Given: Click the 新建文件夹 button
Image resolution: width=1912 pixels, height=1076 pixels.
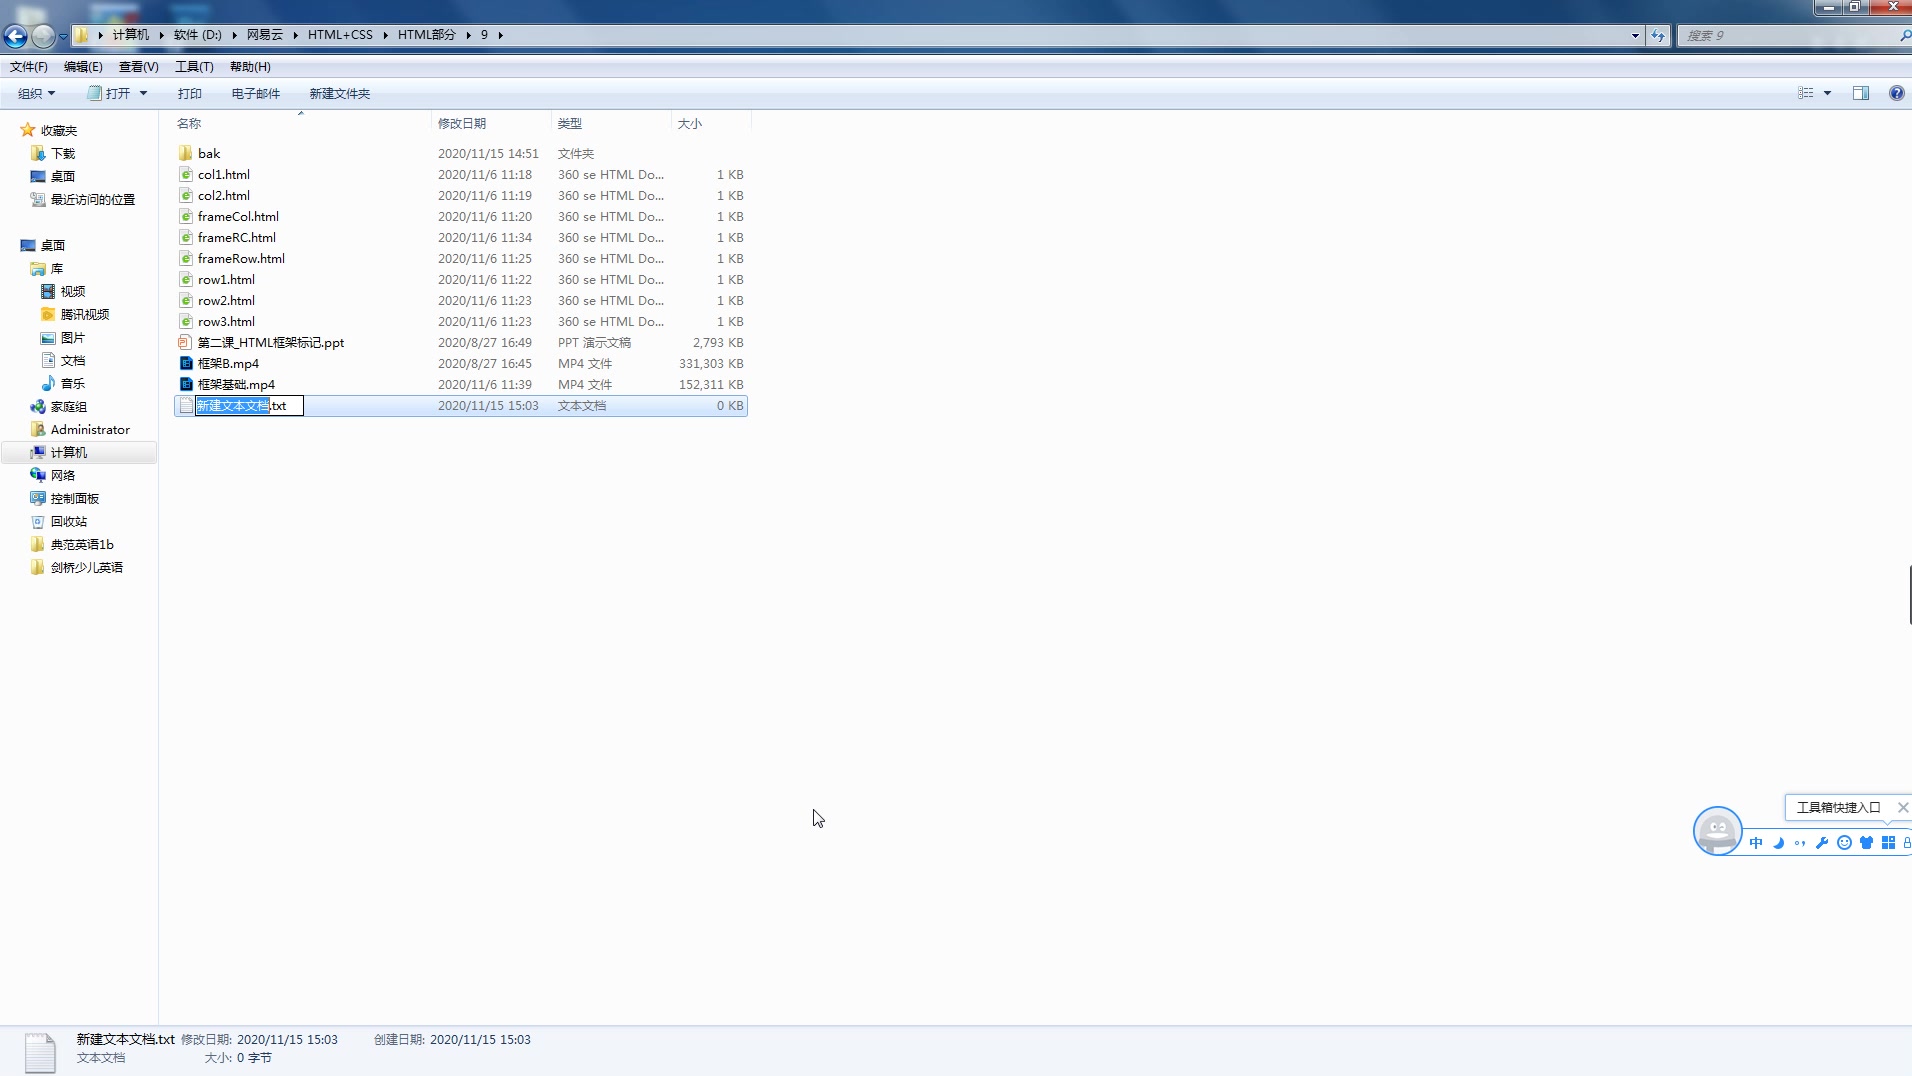Looking at the screenshot, I should click(340, 93).
